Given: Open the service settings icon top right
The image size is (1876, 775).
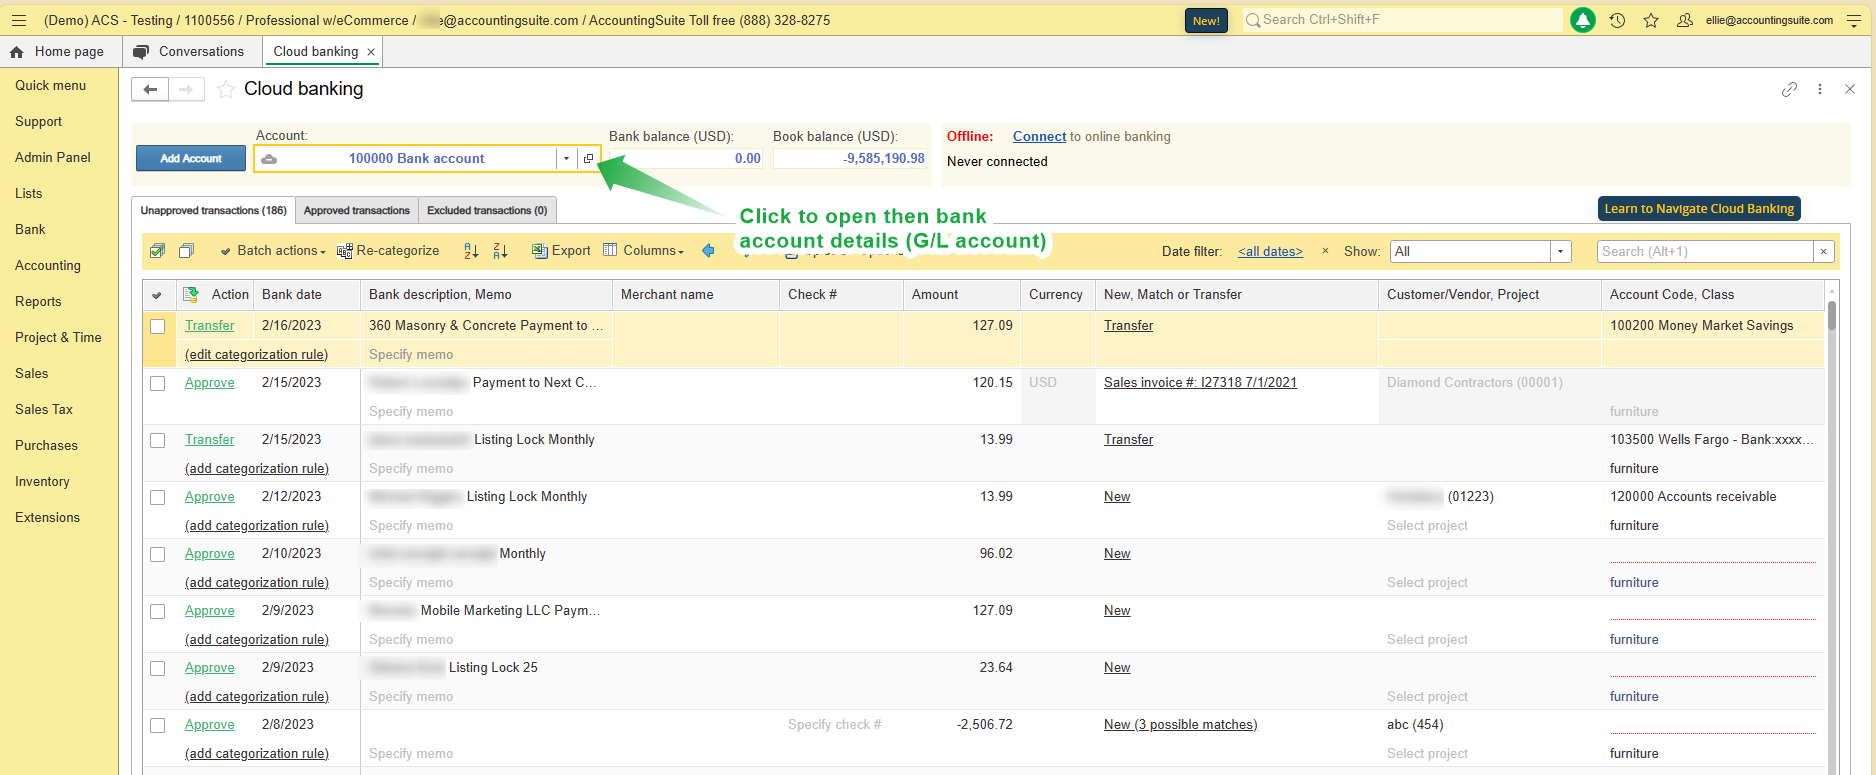Looking at the screenshot, I should 1853,20.
